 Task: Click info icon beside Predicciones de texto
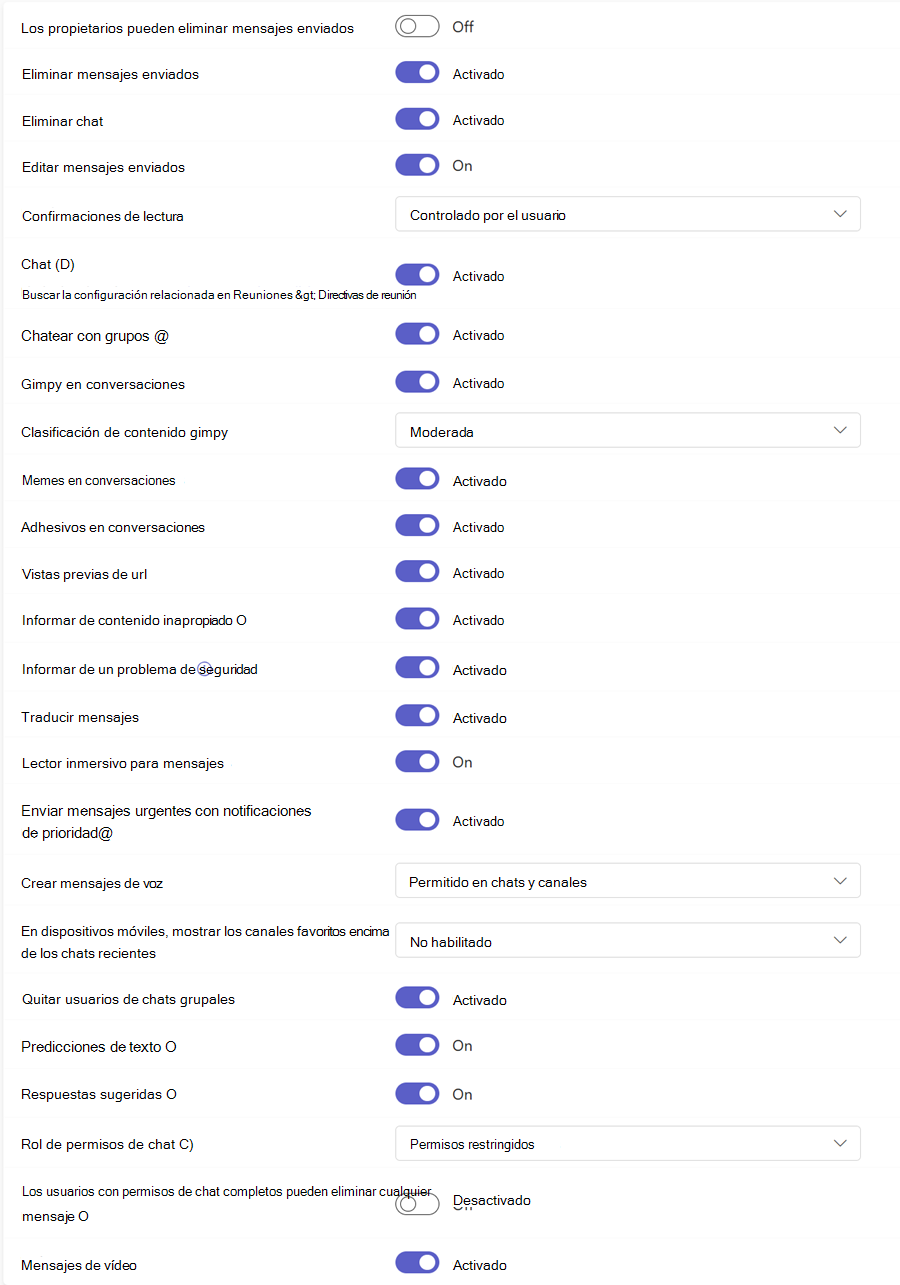coord(171,1047)
